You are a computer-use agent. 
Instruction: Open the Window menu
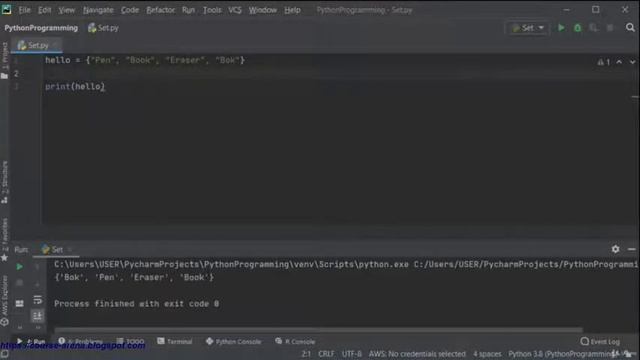tap(262, 10)
